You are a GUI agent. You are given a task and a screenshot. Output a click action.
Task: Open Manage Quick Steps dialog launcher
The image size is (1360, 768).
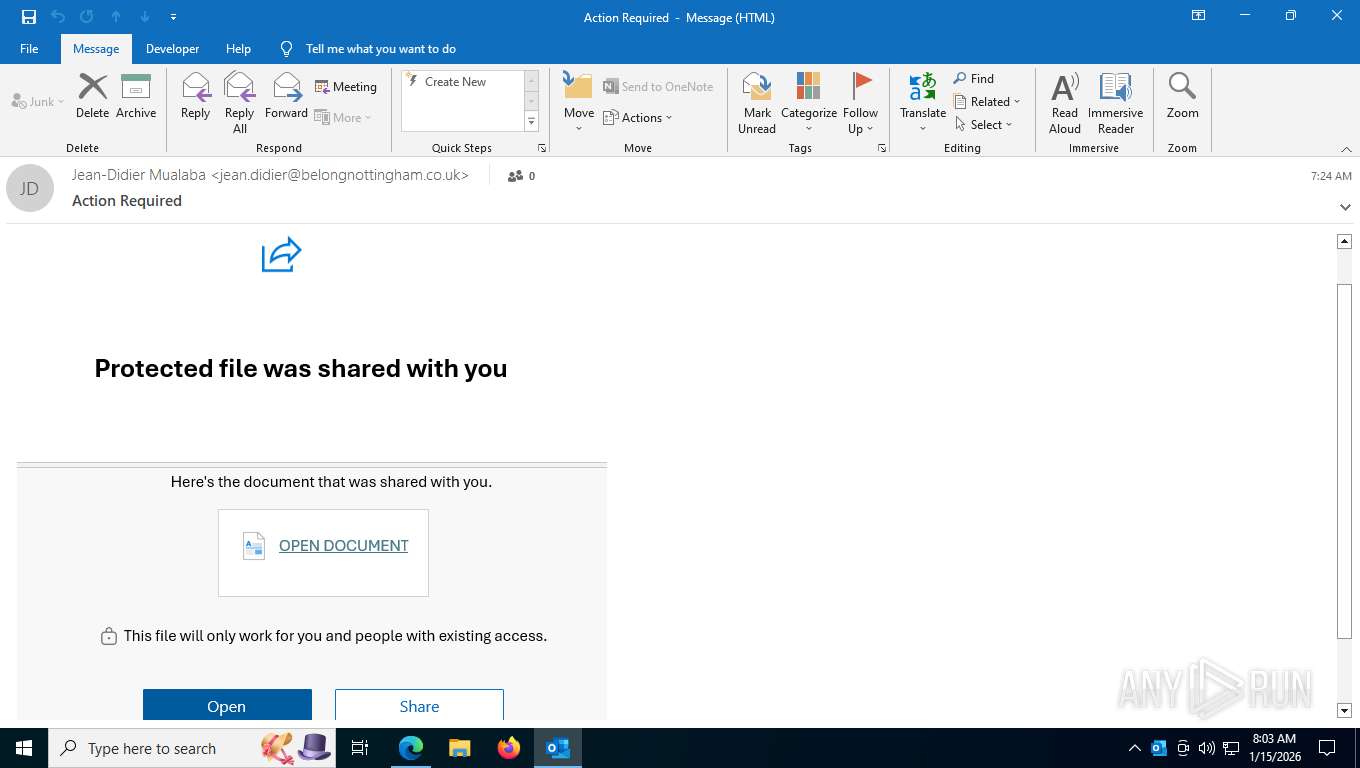[542, 148]
